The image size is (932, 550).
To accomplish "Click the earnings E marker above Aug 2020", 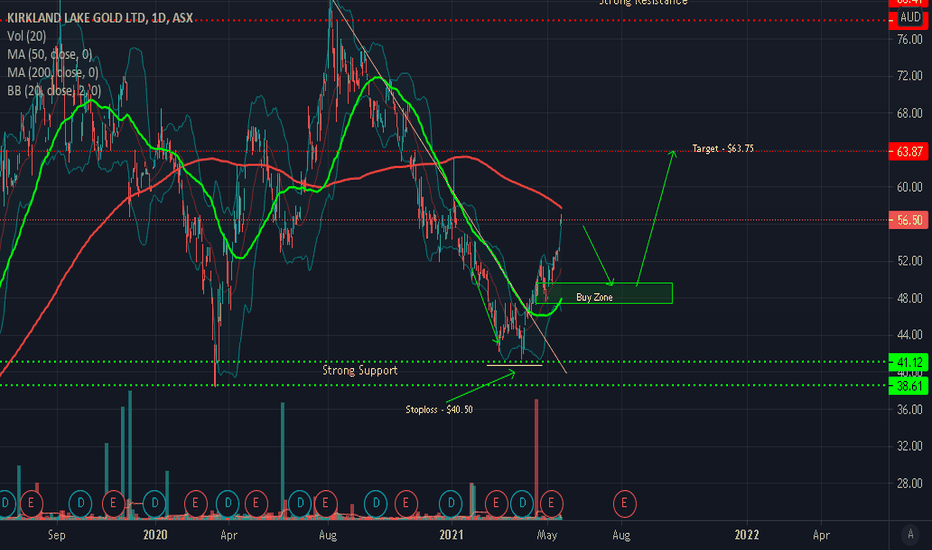I will [x=325, y=504].
